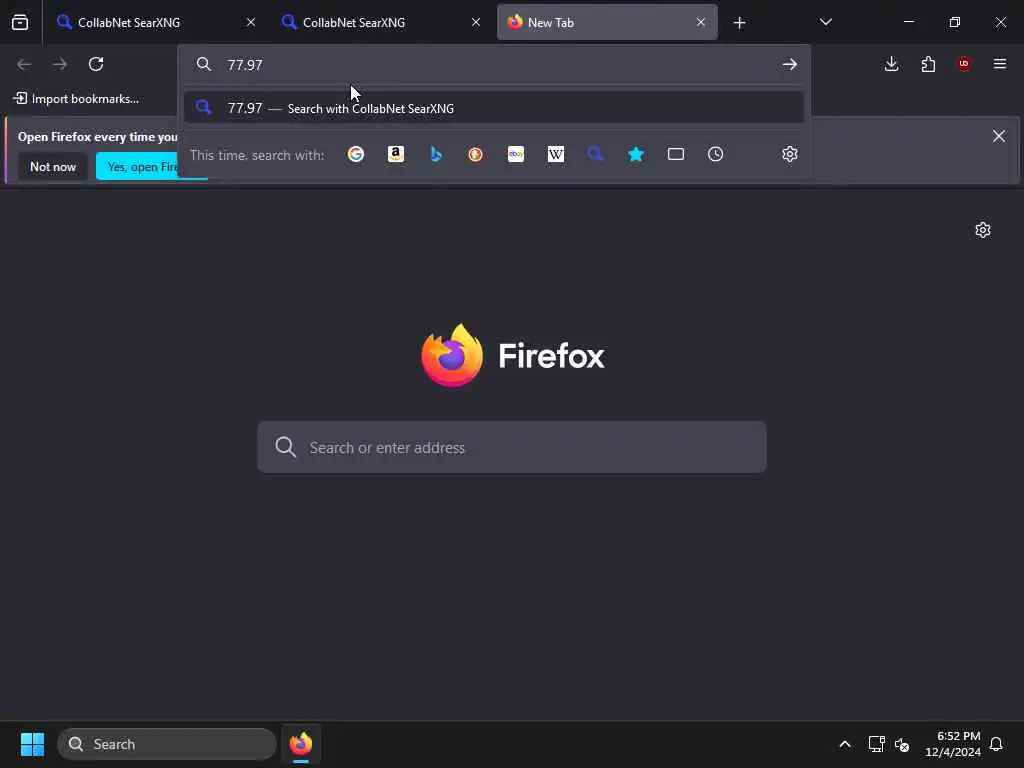Click the Firefox logo on new tab page
This screenshot has height=768, width=1024.
(x=513, y=355)
